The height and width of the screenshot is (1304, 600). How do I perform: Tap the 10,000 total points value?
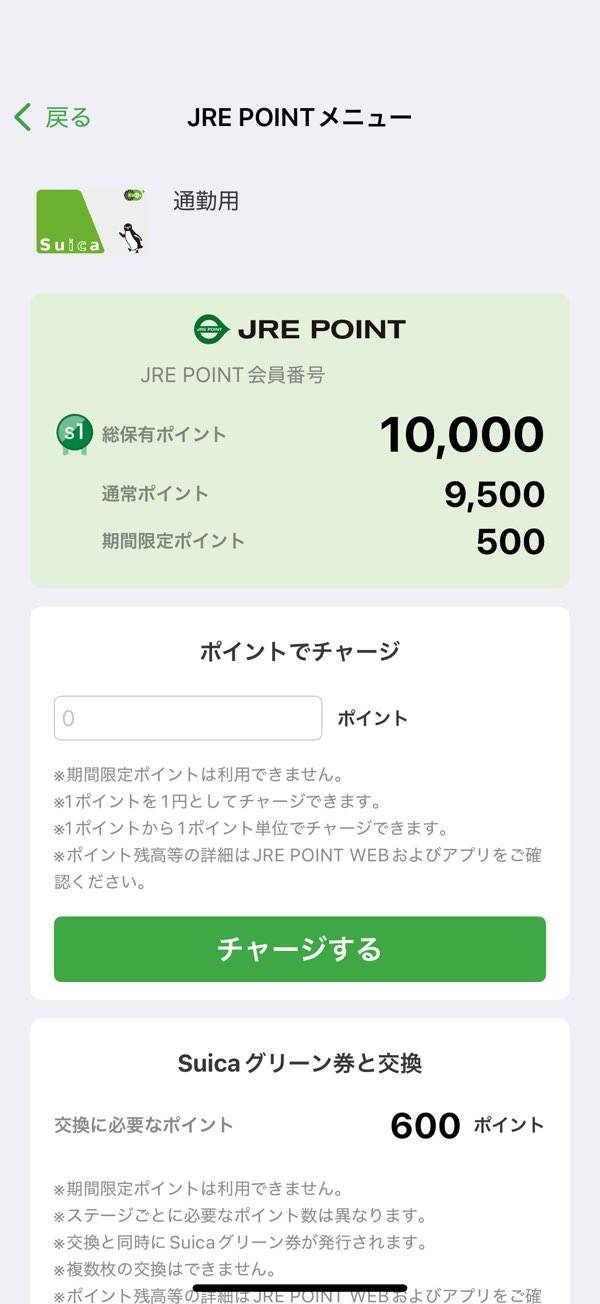(461, 435)
